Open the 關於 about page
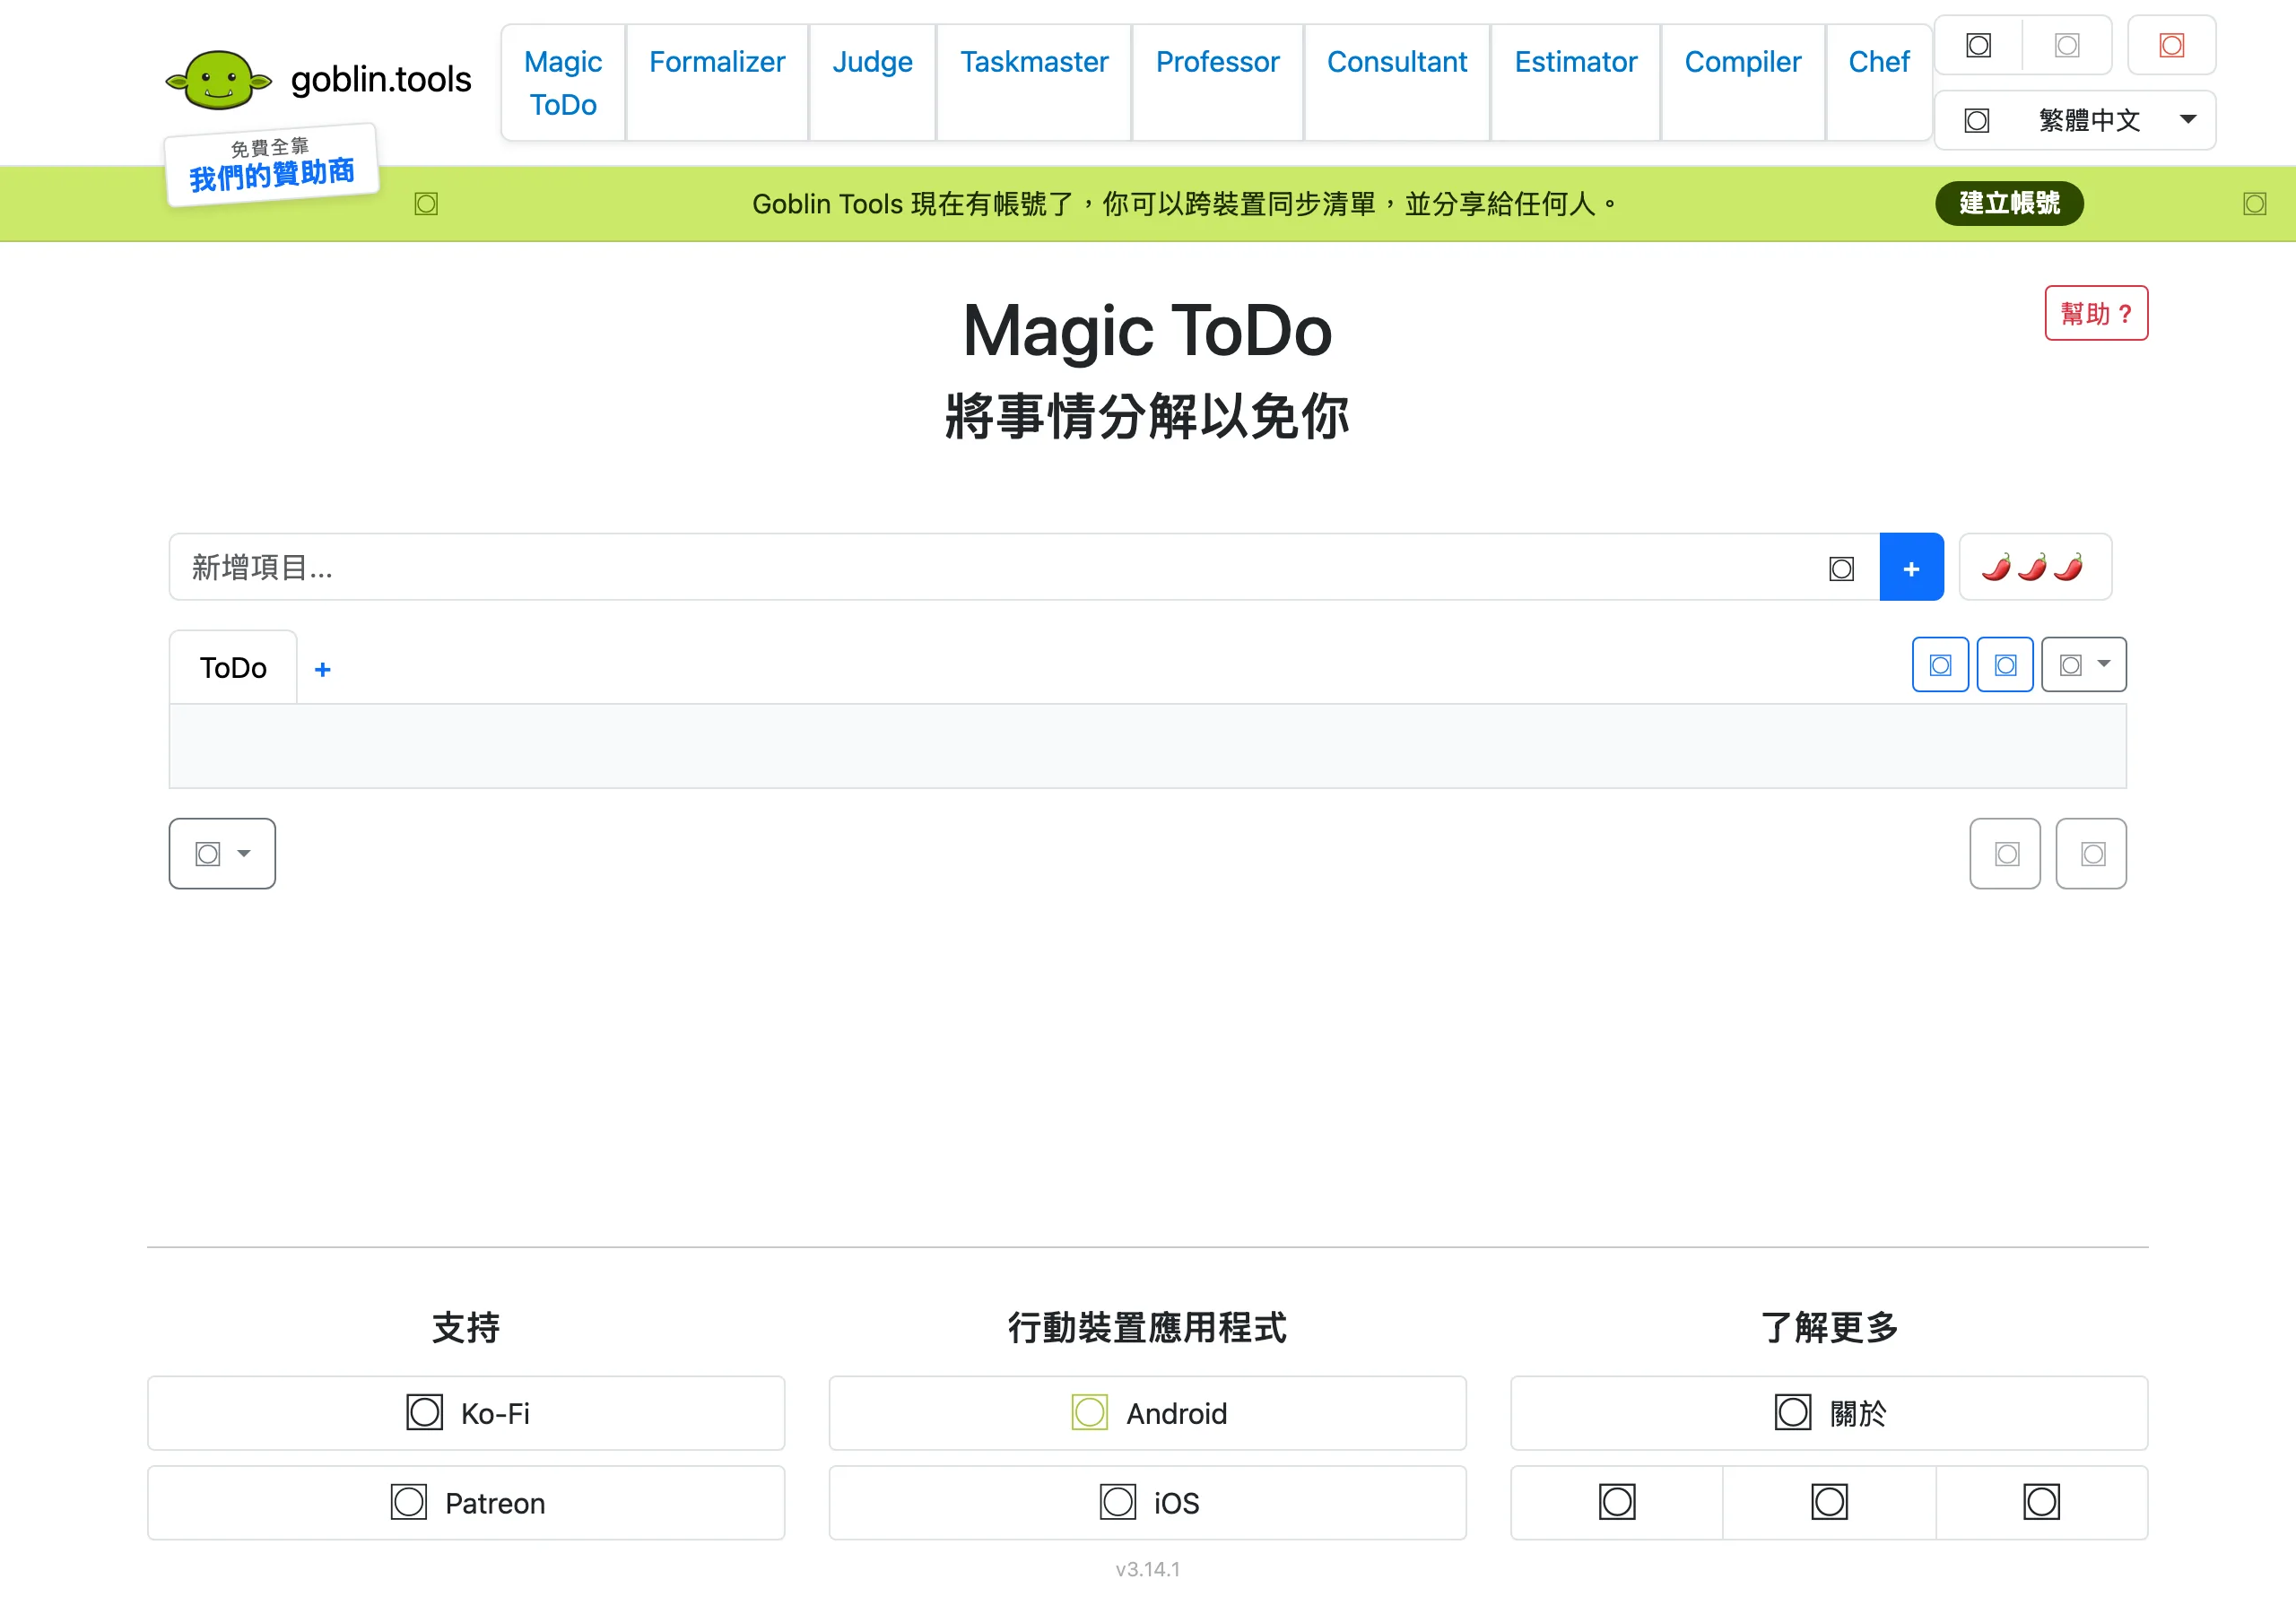 [x=1829, y=1412]
